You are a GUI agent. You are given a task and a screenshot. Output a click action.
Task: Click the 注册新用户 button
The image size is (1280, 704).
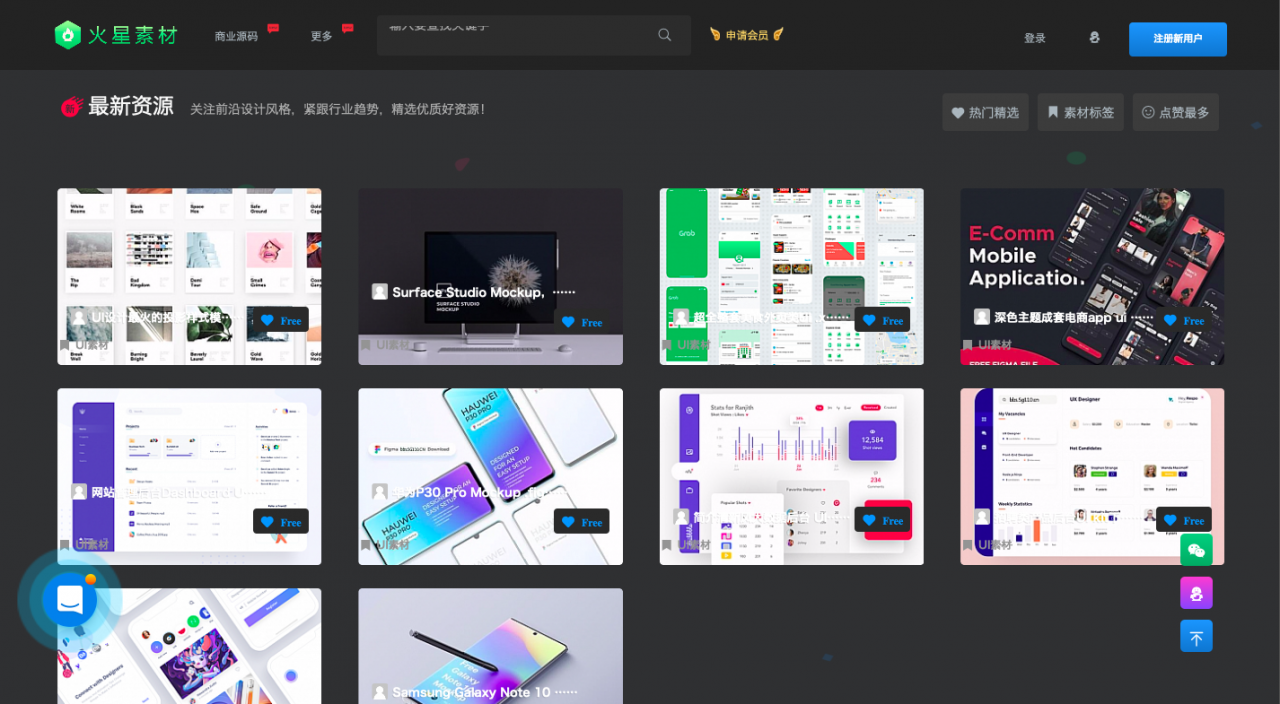coord(1177,39)
